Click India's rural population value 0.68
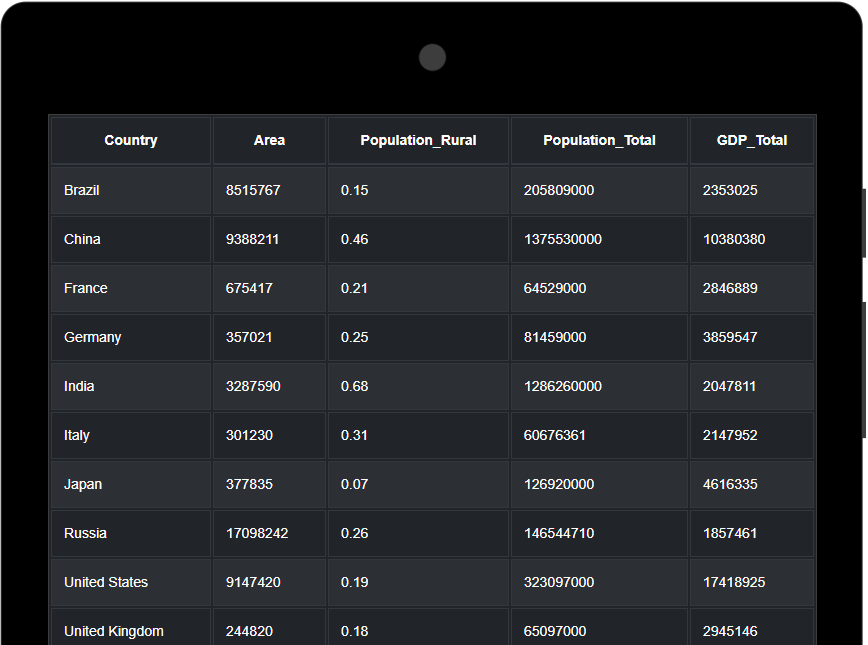The height and width of the screenshot is (645, 868). [x=354, y=386]
